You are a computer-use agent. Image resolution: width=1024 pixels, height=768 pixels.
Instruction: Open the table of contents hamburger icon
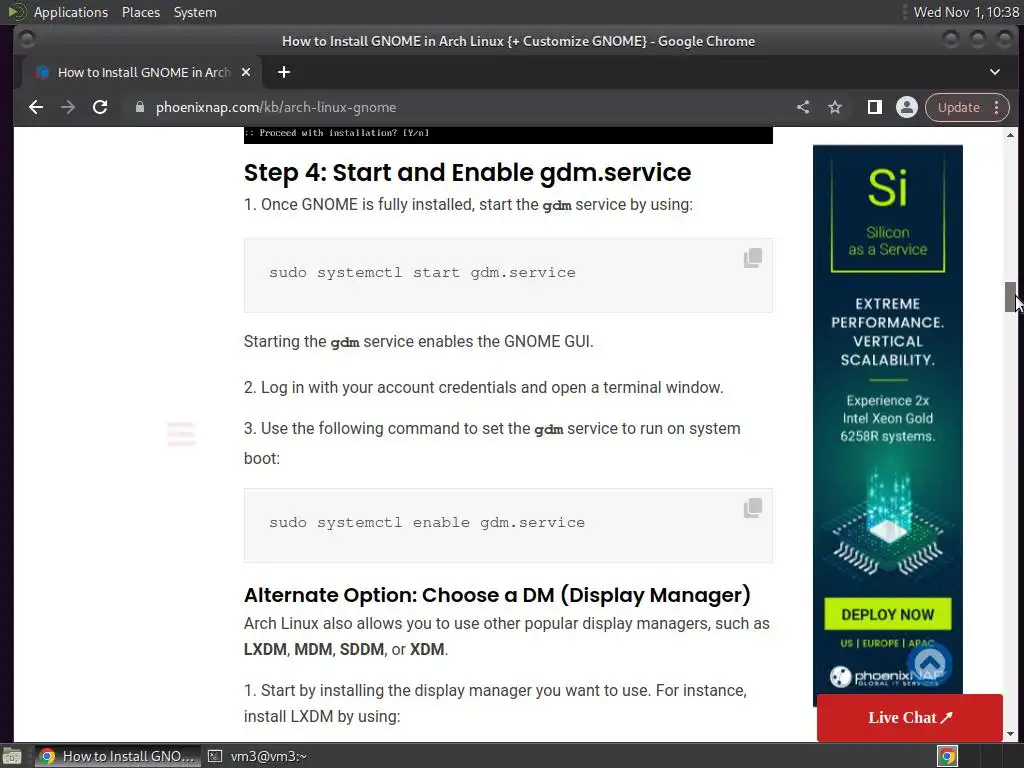tap(181, 434)
